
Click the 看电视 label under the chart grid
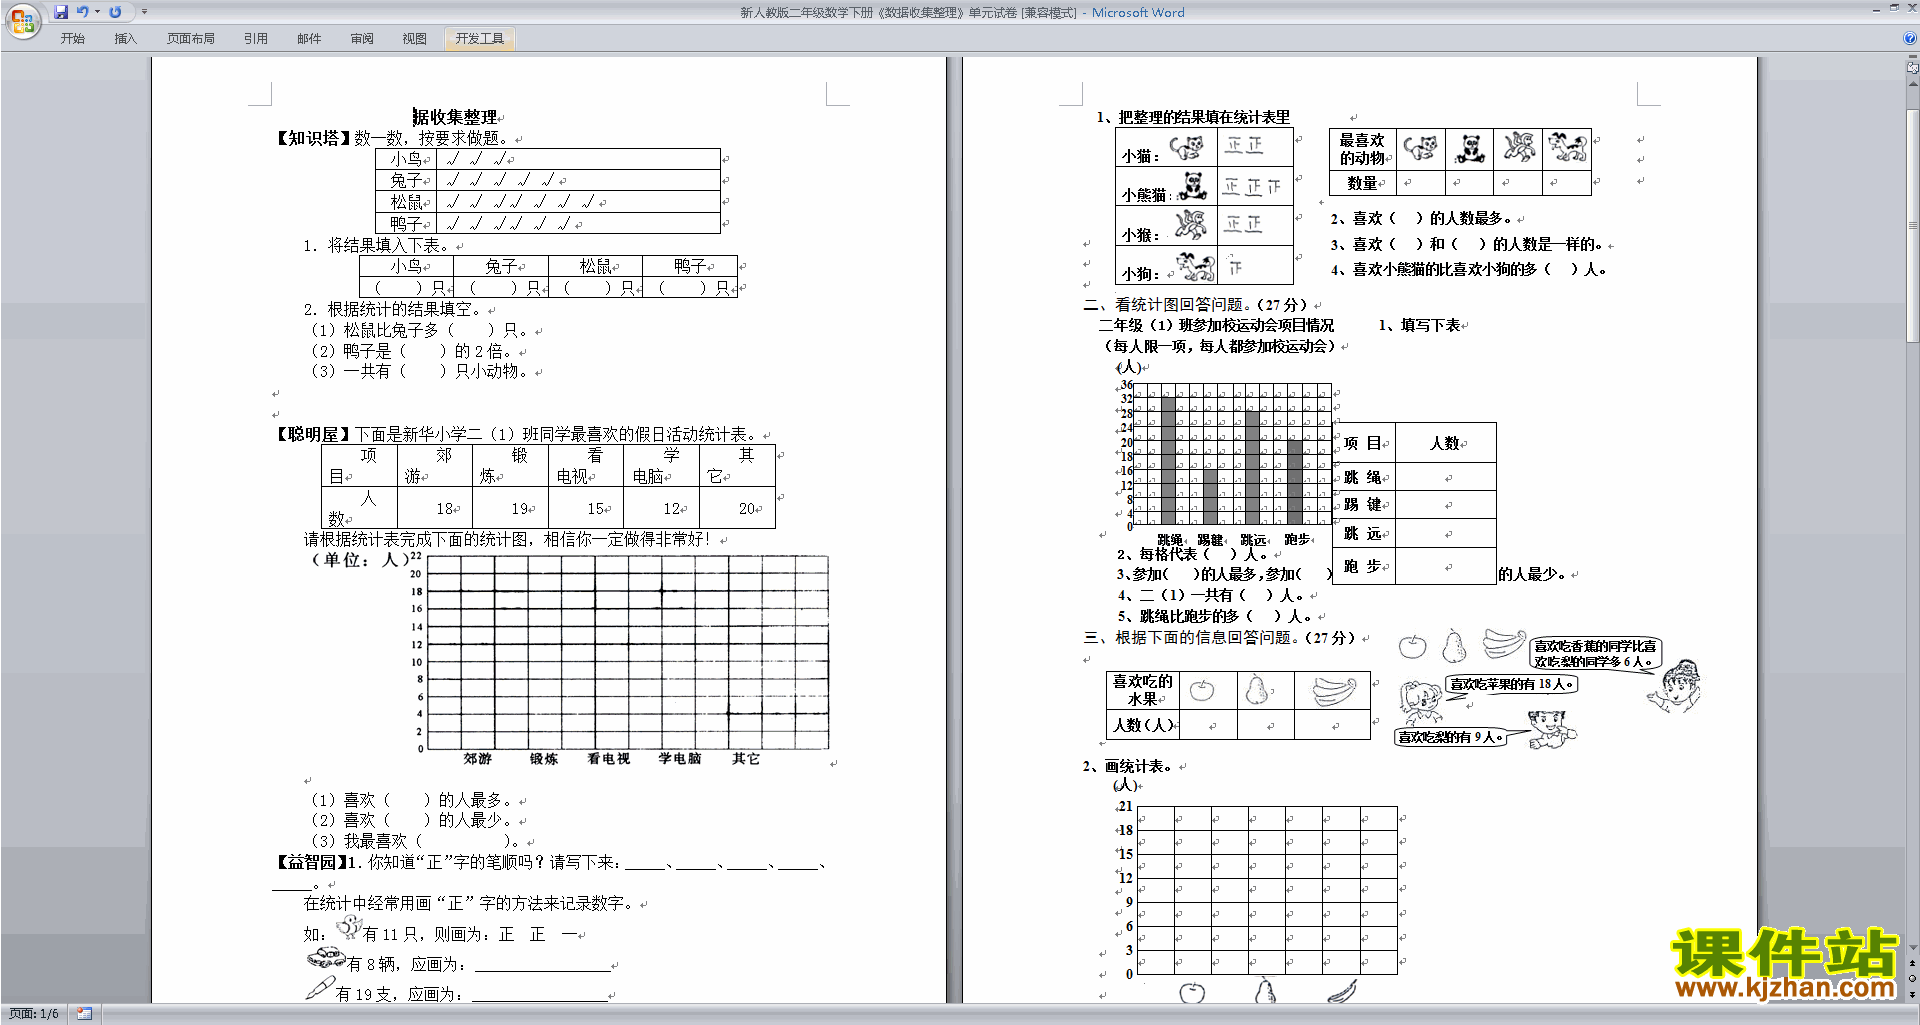609,759
